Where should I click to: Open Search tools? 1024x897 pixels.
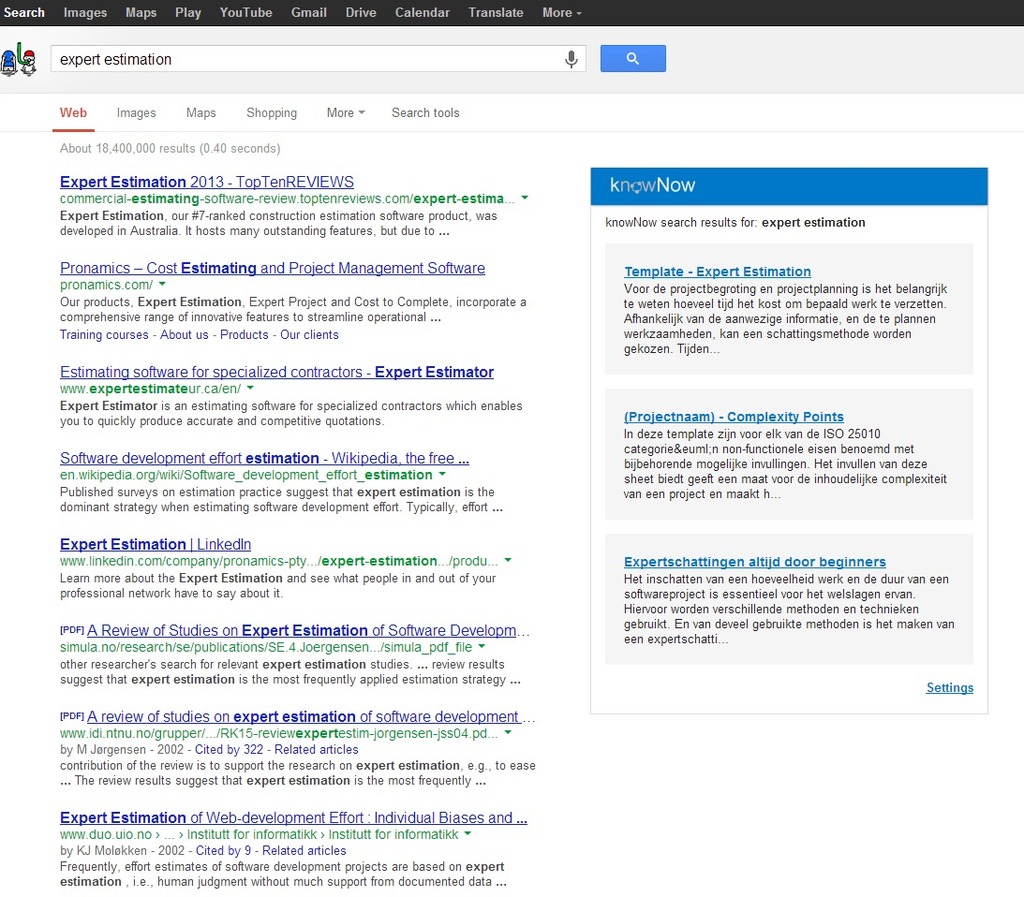pyautogui.click(x=426, y=113)
